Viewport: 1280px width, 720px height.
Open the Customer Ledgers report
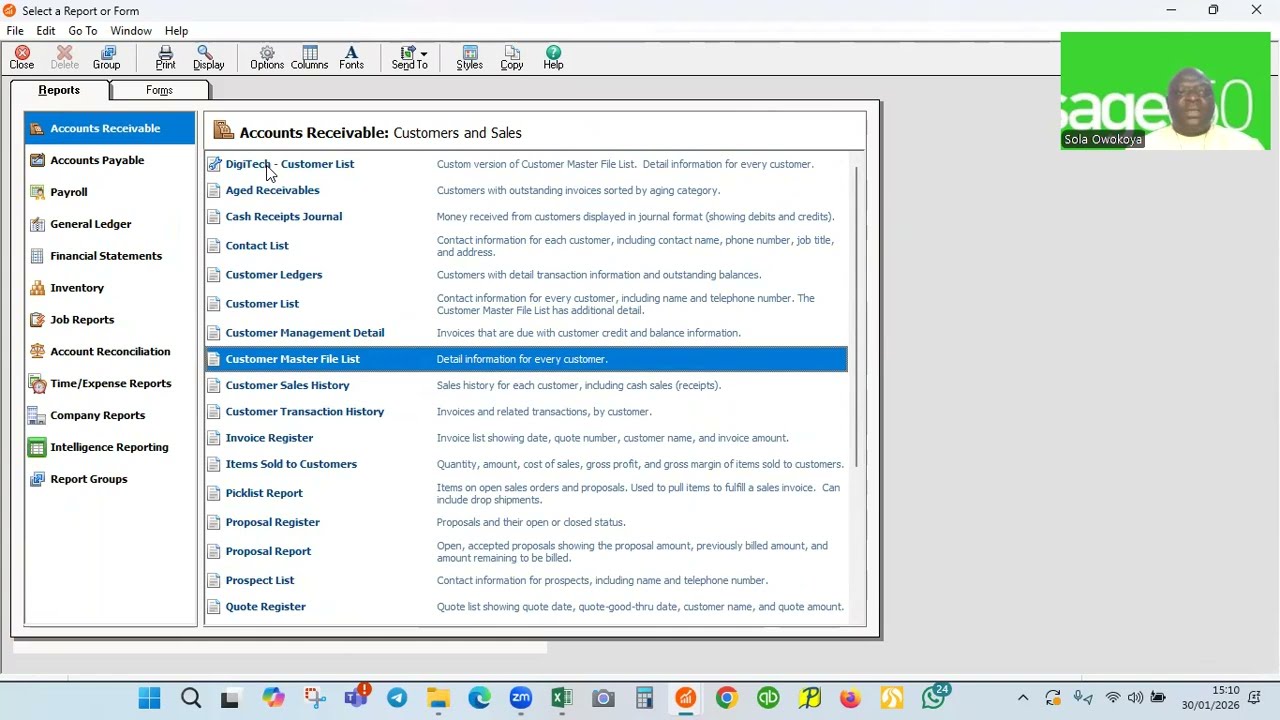(x=274, y=274)
